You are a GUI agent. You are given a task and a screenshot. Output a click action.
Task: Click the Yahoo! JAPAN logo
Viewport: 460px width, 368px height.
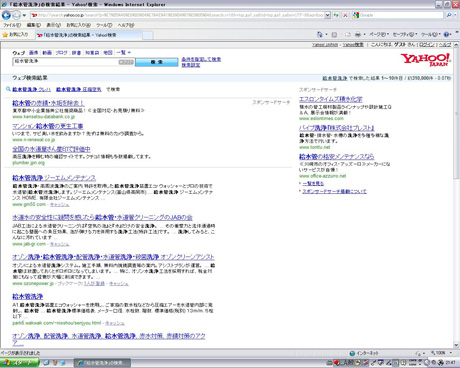(426, 60)
